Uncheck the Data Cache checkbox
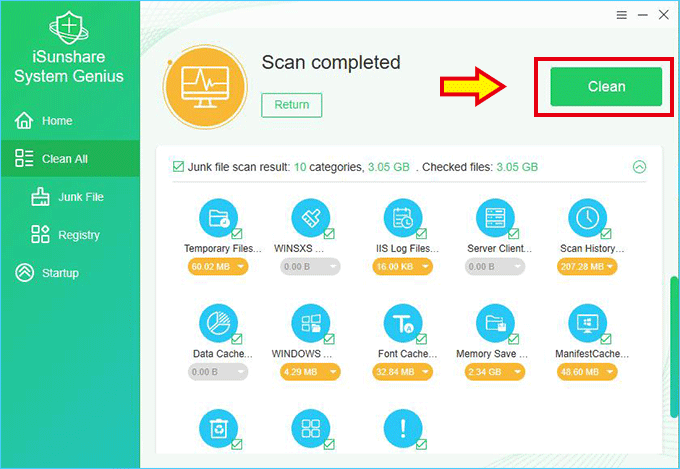Image resolution: width=680 pixels, height=469 pixels. click(237, 339)
